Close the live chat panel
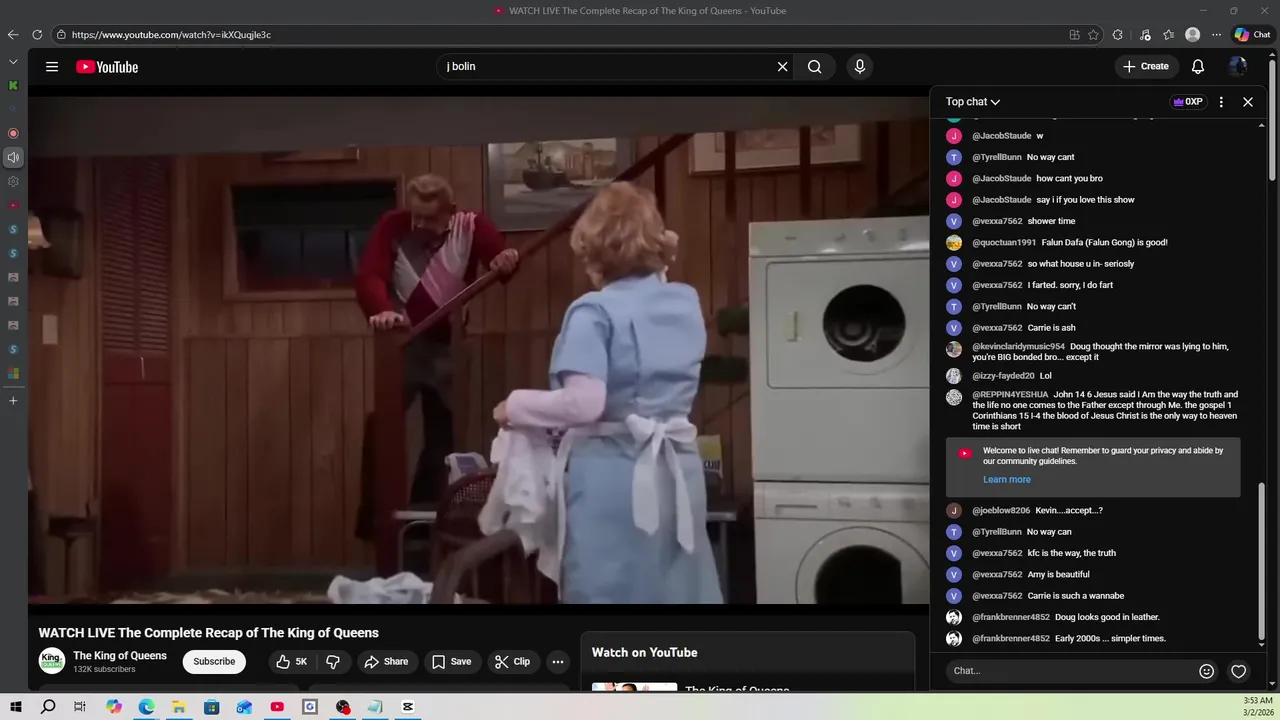Viewport: 1280px width, 720px height. (1248, 102)
